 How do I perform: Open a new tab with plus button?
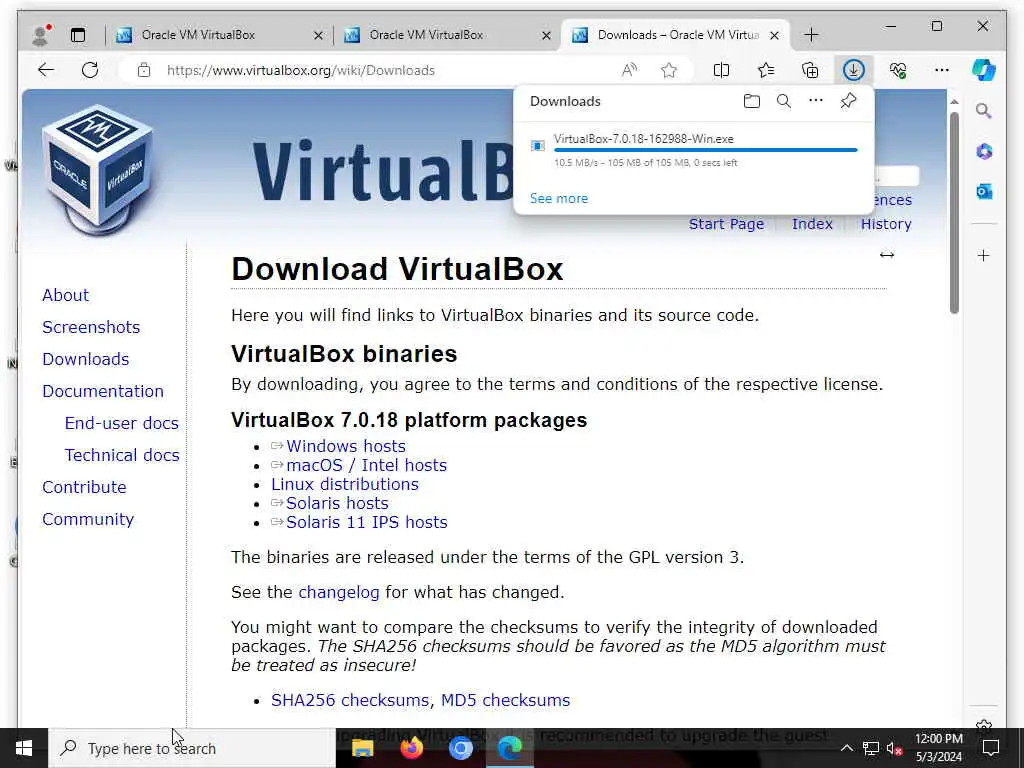coord(811,35)
